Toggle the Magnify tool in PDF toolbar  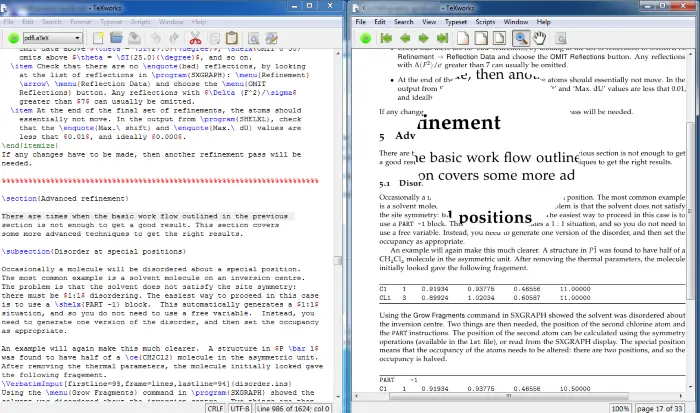click(x=520, y=38)
